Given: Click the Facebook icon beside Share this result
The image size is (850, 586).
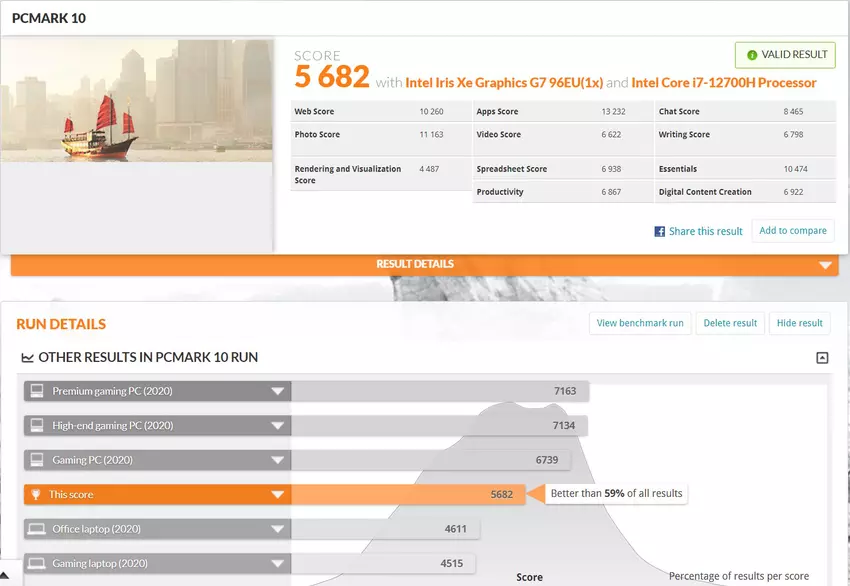Looking at the screenshot, I should [x=659, y=231].
